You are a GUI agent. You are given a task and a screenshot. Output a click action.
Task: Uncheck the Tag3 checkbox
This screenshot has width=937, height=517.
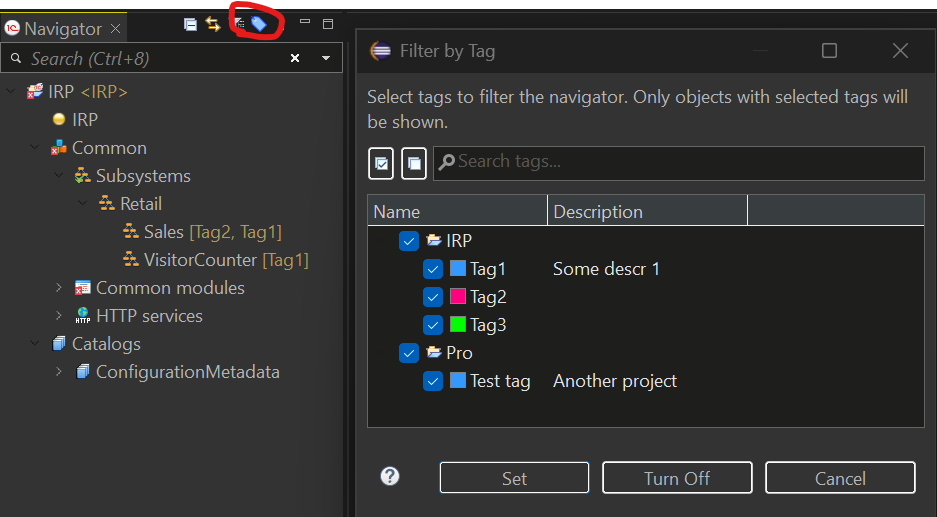click(433, 325)
